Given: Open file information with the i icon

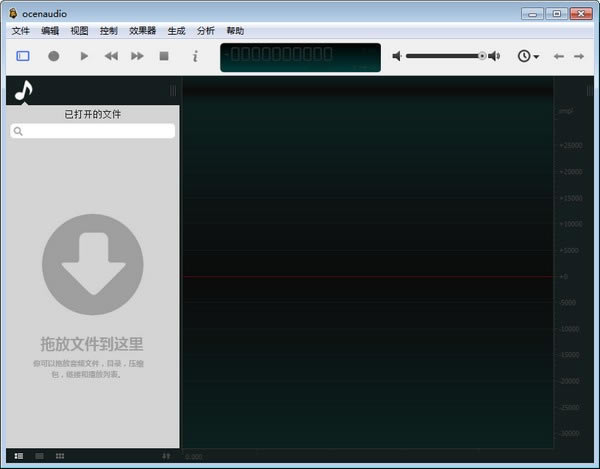Looking at the screenshot, I should pos(195,57).
